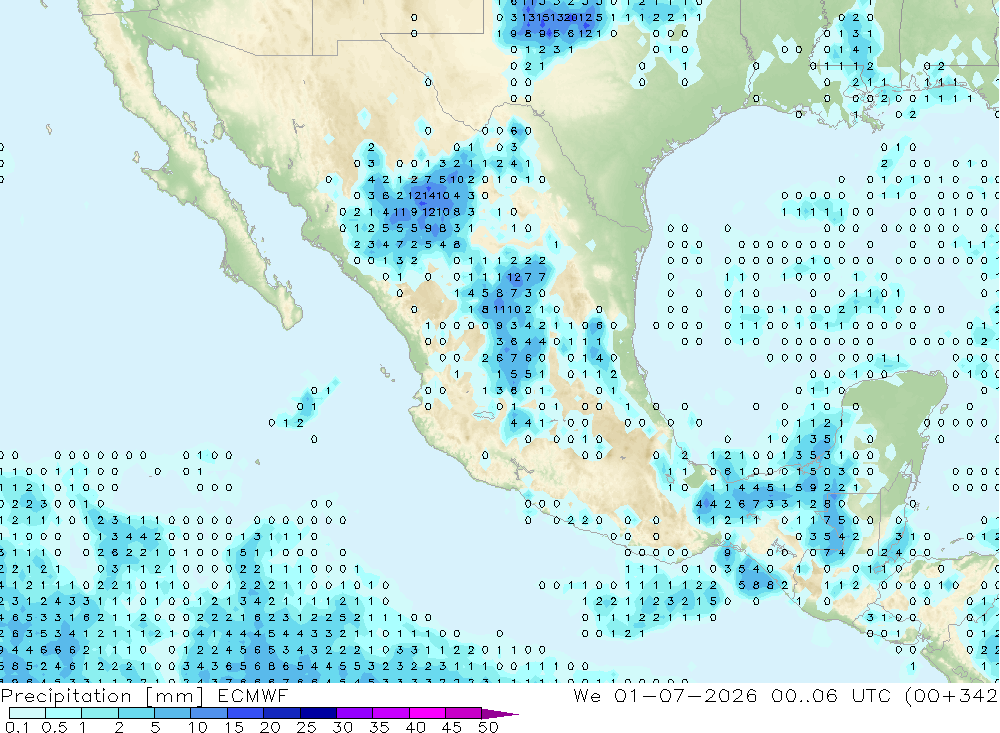
Task: Click the '10' legend value
Action: [198, 727]
